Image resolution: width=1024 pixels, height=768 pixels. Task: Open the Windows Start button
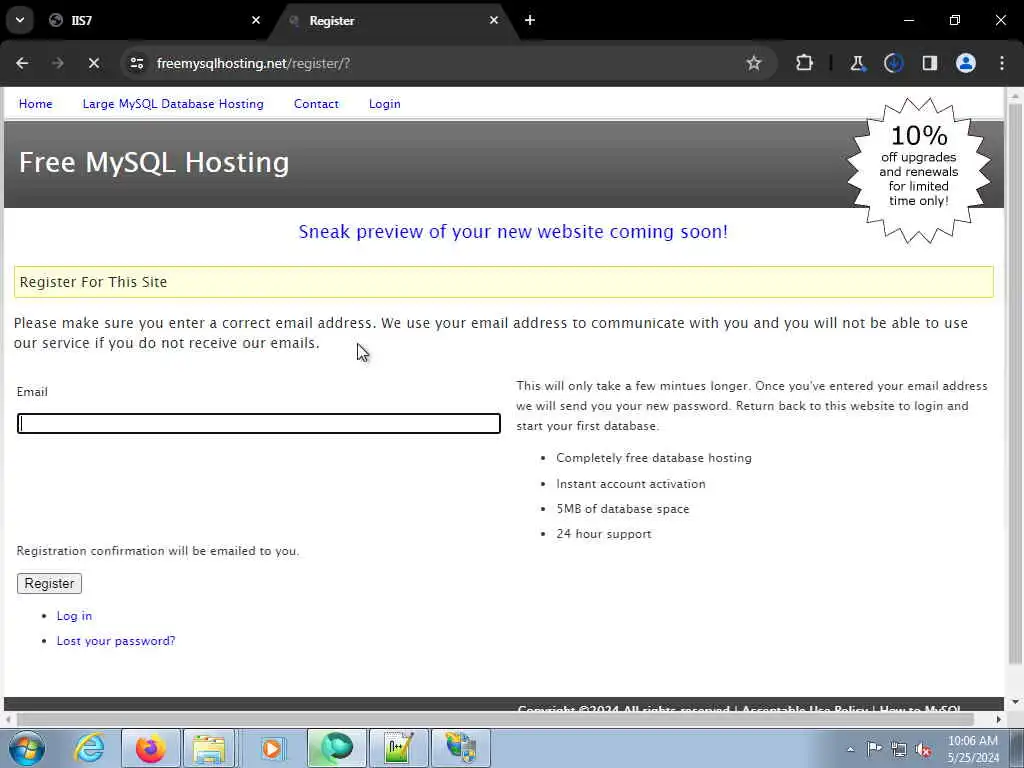(27, 748)
